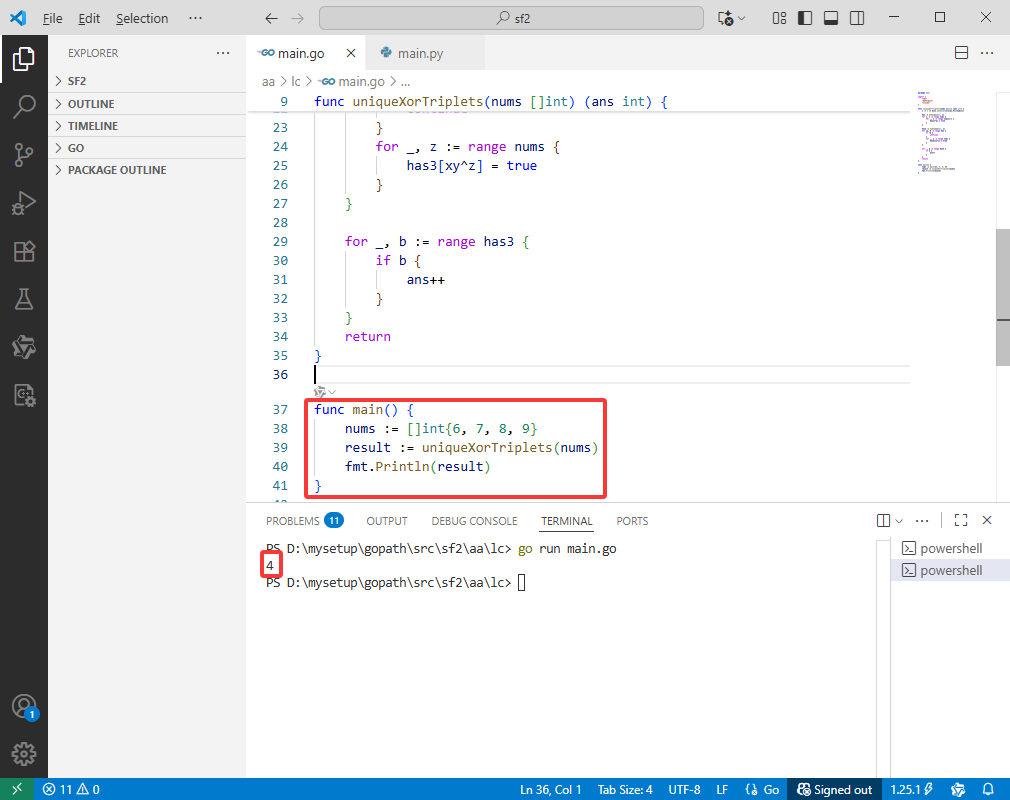
Task: Change Tab Size: 4 in status bar
Action: tap(625, 789)
